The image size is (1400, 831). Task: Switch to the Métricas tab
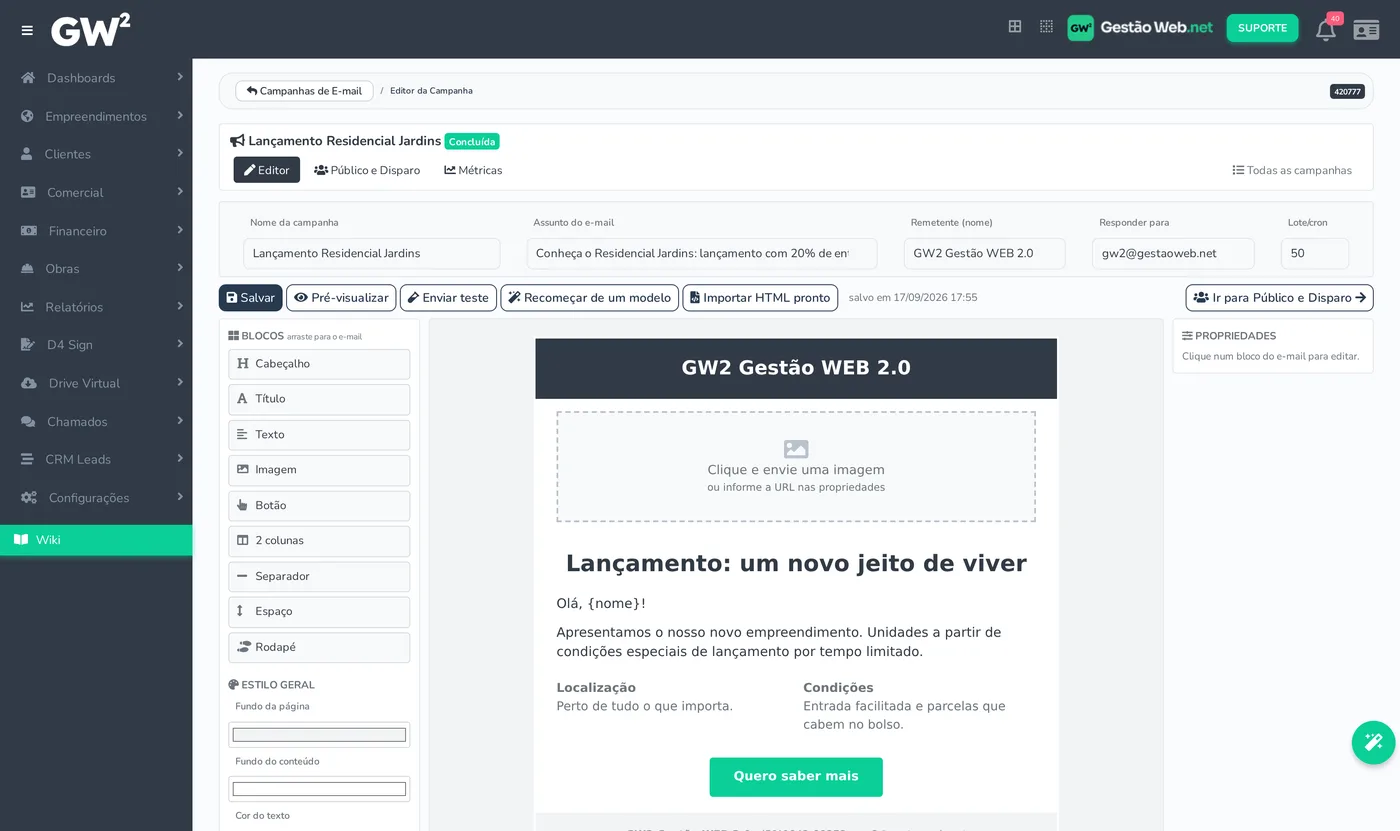coord(473,170)
